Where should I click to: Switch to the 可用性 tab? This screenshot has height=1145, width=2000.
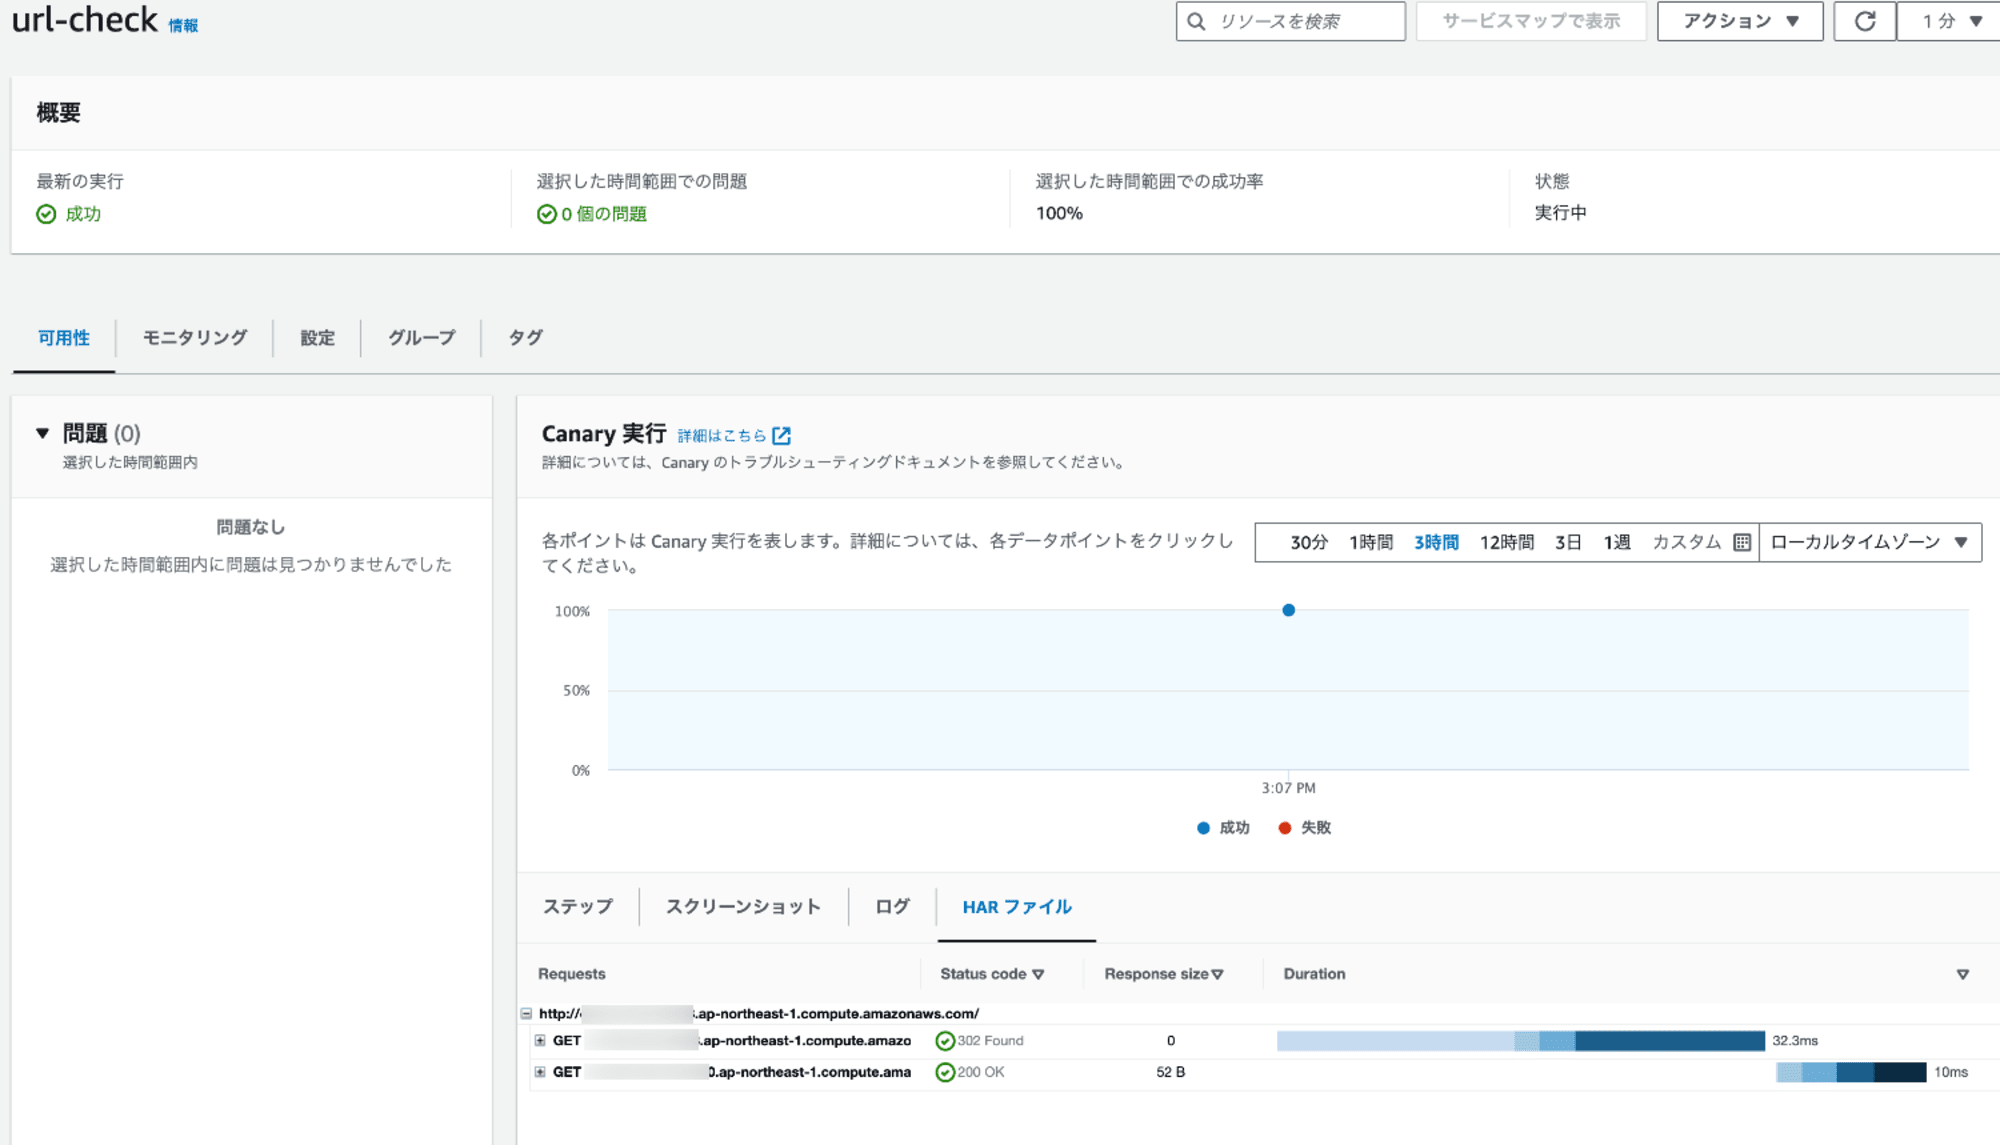click(64, 338)
